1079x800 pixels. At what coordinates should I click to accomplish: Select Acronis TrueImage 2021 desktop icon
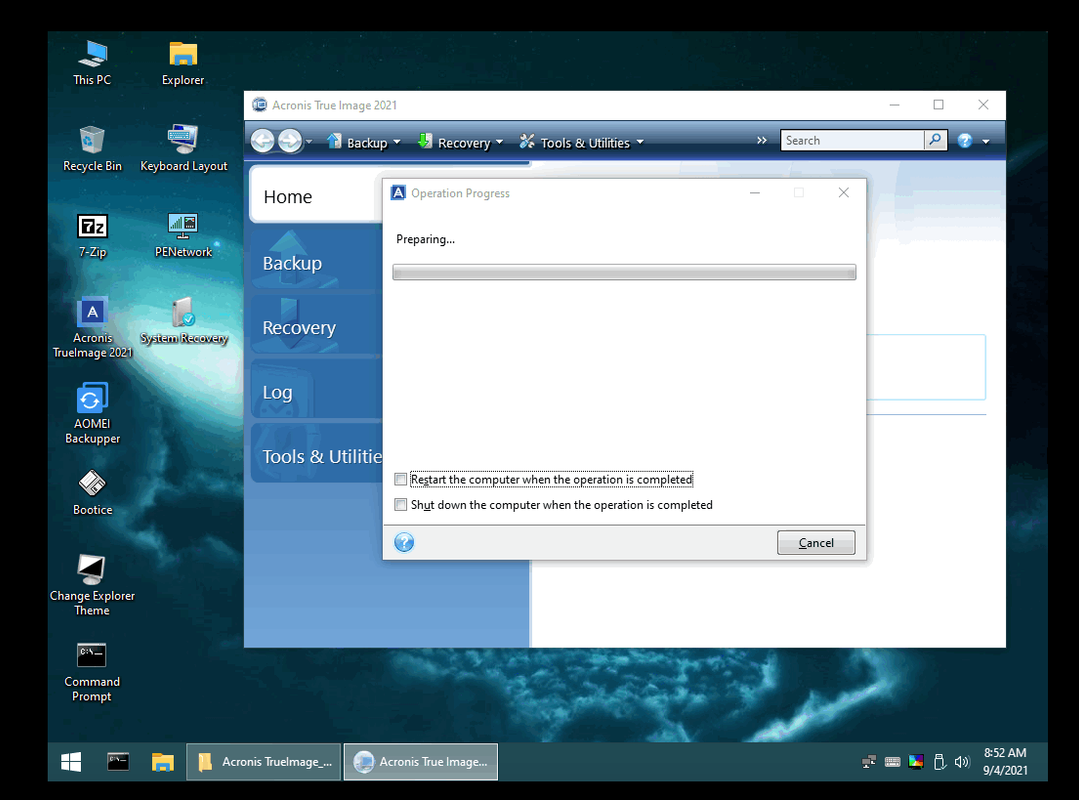[x=92, y=327]
